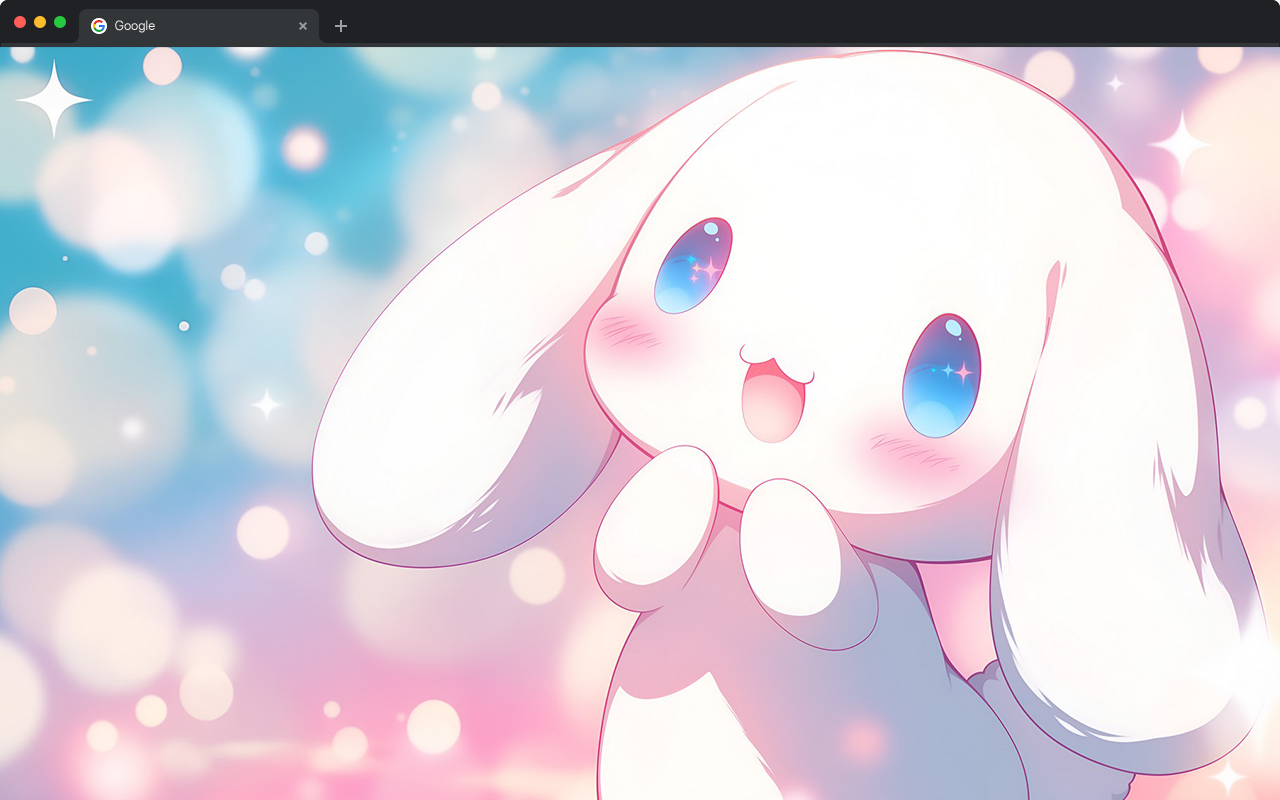Open a new tab with plus button
1280x800 pixels.
341,26
